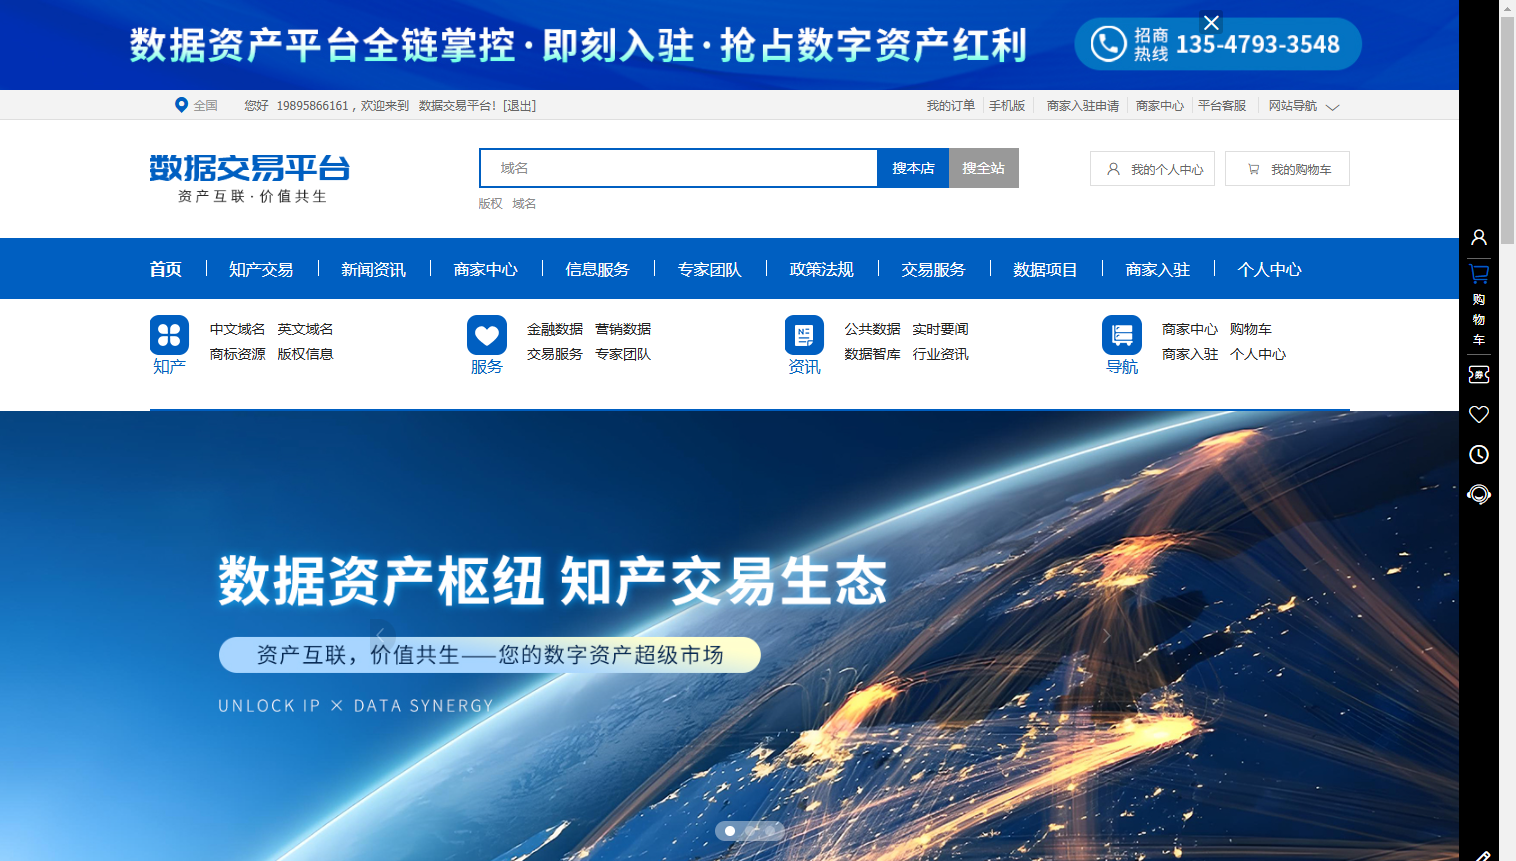The height and width of the screenshot is (861, 1516).
Task: Open favorites heart icon in right sidebar
Action: point(1479,414)
